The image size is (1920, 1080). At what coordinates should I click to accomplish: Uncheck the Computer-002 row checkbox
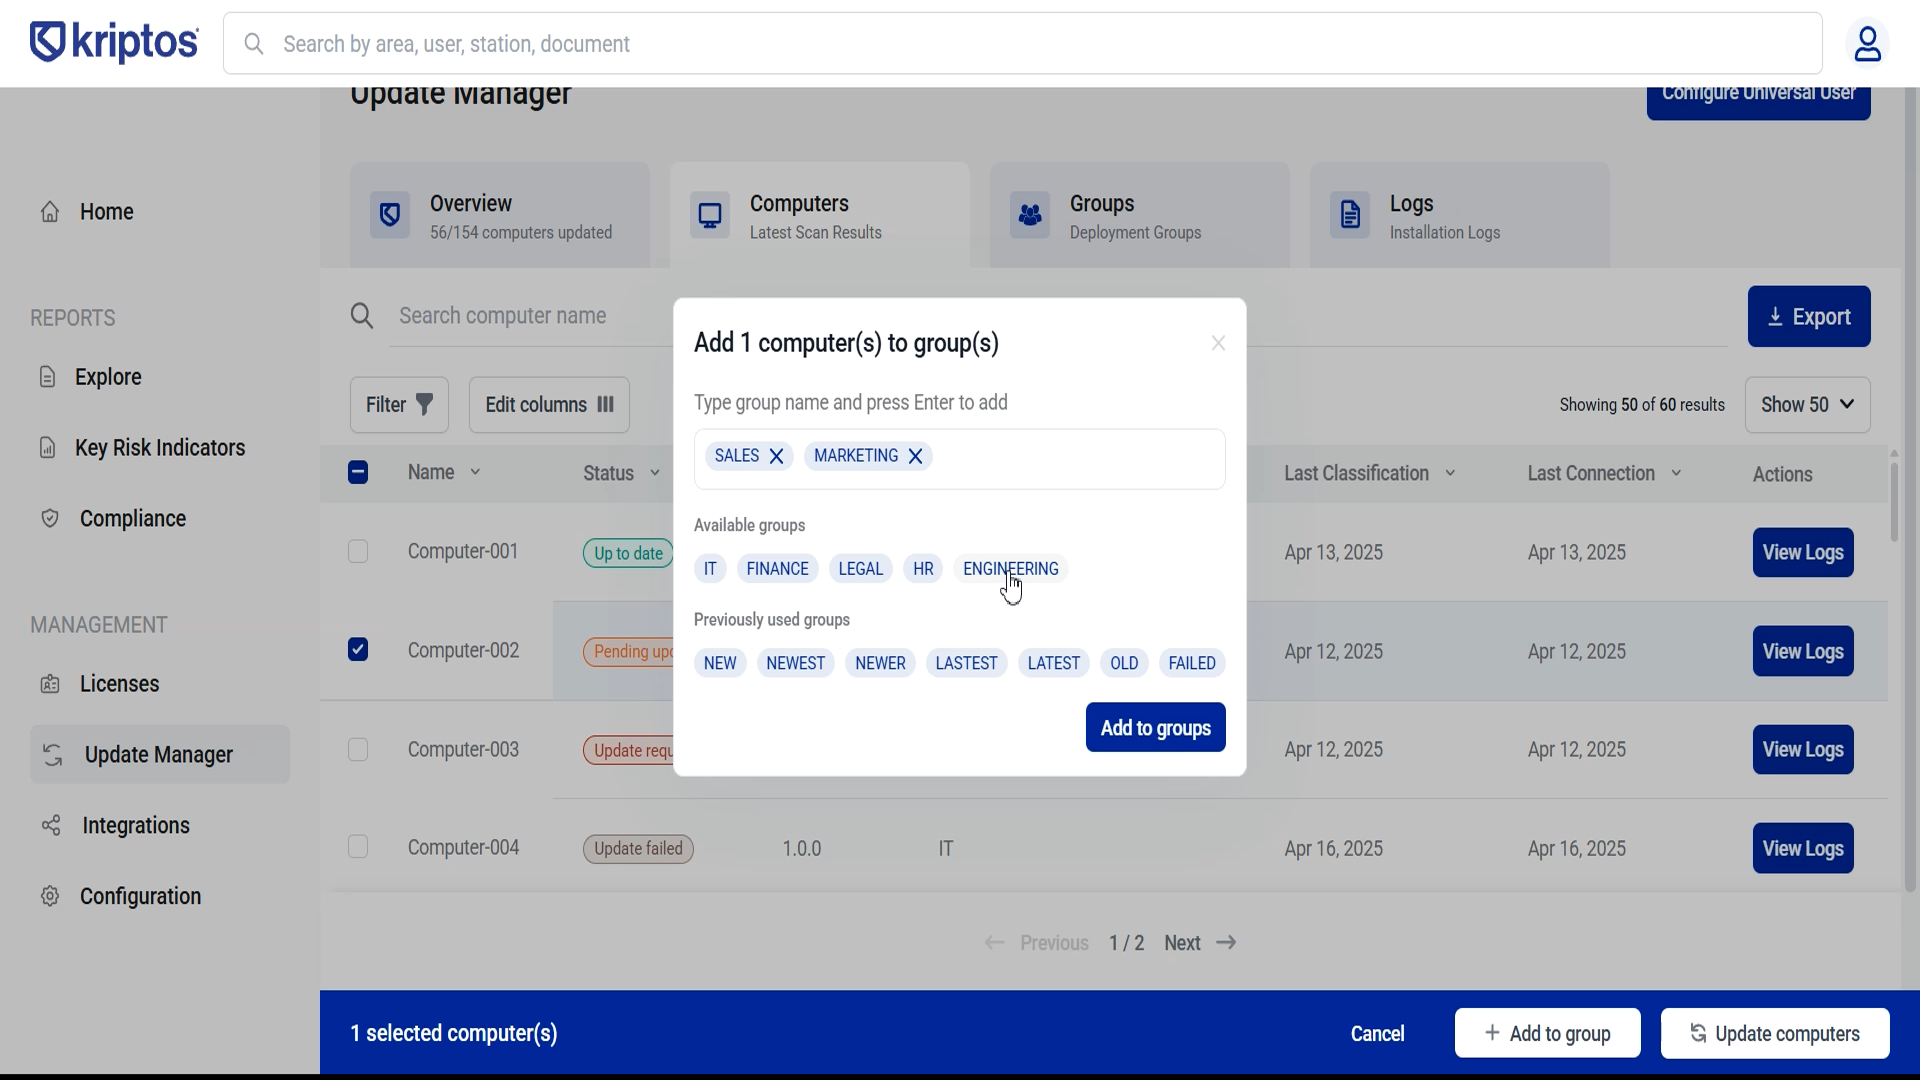point(357,649)
